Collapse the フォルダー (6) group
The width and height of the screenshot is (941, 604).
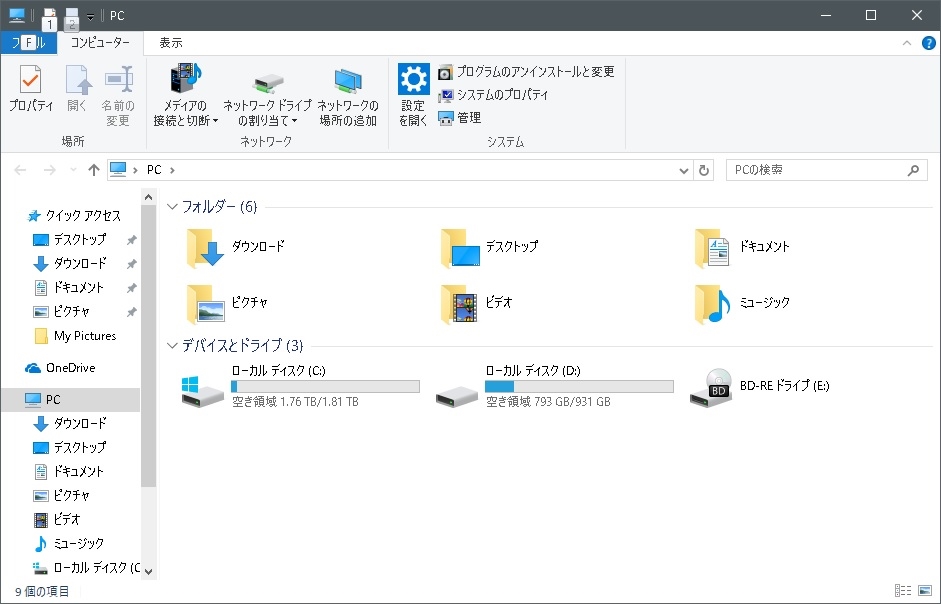[173, 207]
